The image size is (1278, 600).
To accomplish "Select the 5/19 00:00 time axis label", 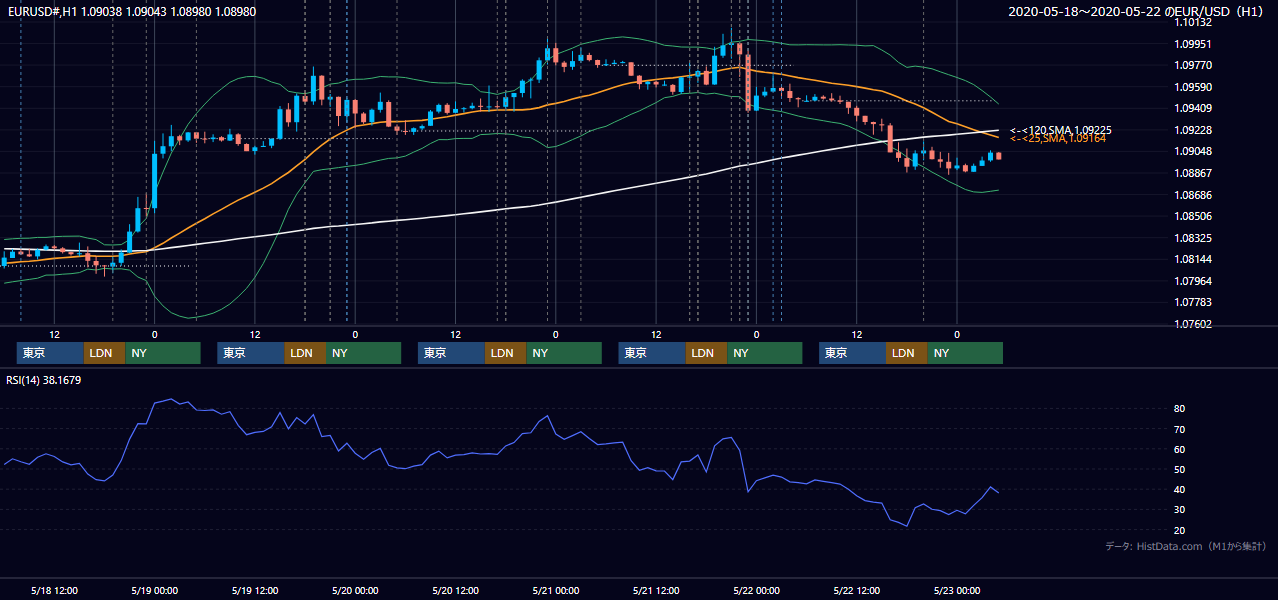I will (x=155, y=590).
